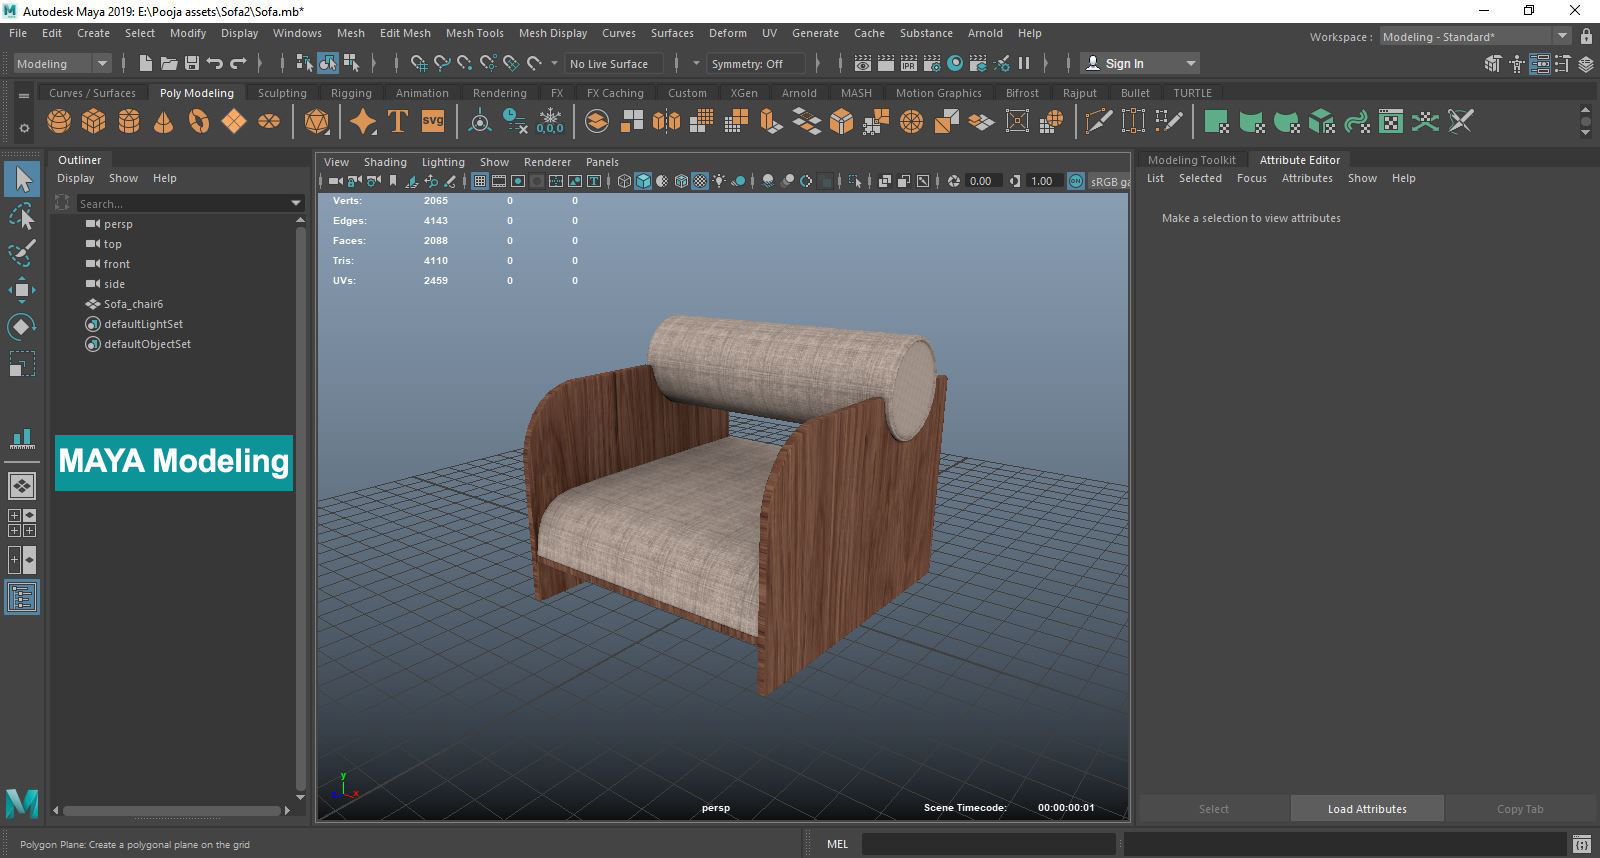This screenshot has width=1600, height=858.
Task: Open the Render Settings icon
Action: pyautogui.click(x=932, y=63)
